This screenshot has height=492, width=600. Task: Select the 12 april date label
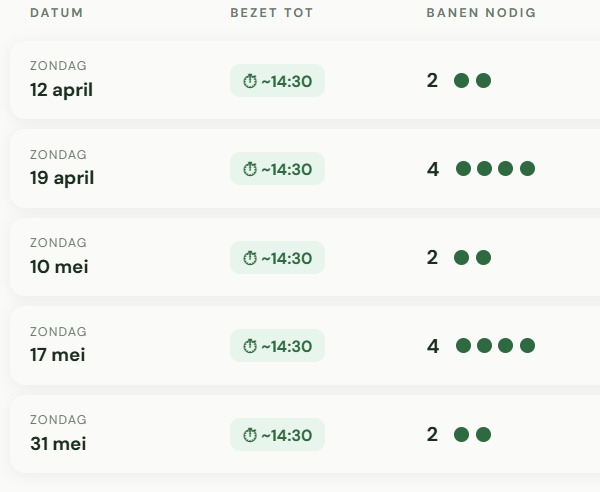click(61, 90)
